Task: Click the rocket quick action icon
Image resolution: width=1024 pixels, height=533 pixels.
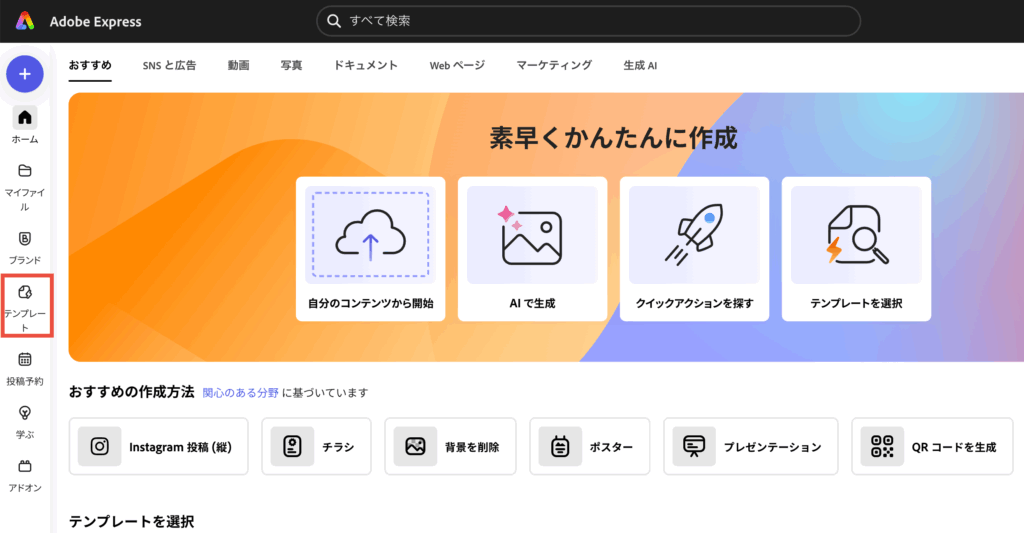Action: (x=694, y=234)
